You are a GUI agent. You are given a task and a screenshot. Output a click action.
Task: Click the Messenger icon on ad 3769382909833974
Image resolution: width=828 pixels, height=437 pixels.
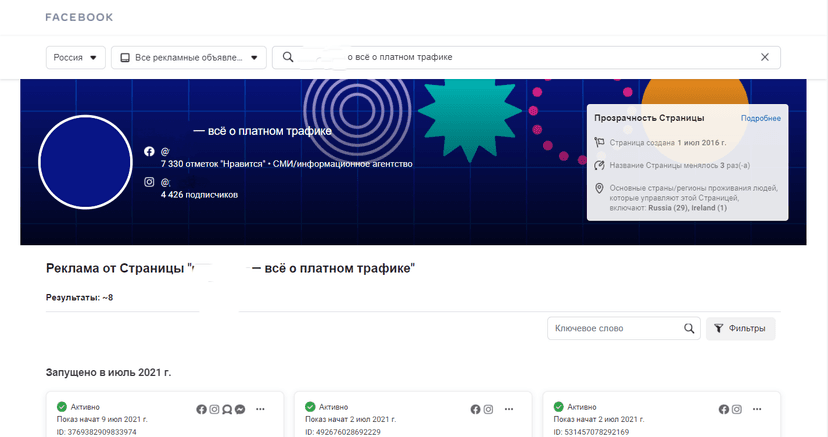pos(240,409)
